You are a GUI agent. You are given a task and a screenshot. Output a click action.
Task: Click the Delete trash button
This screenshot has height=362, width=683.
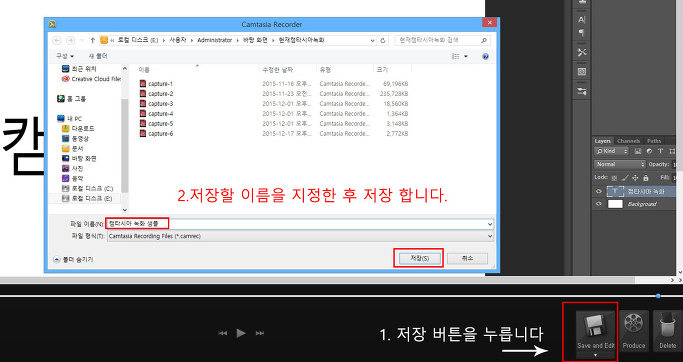coord(667,330)
